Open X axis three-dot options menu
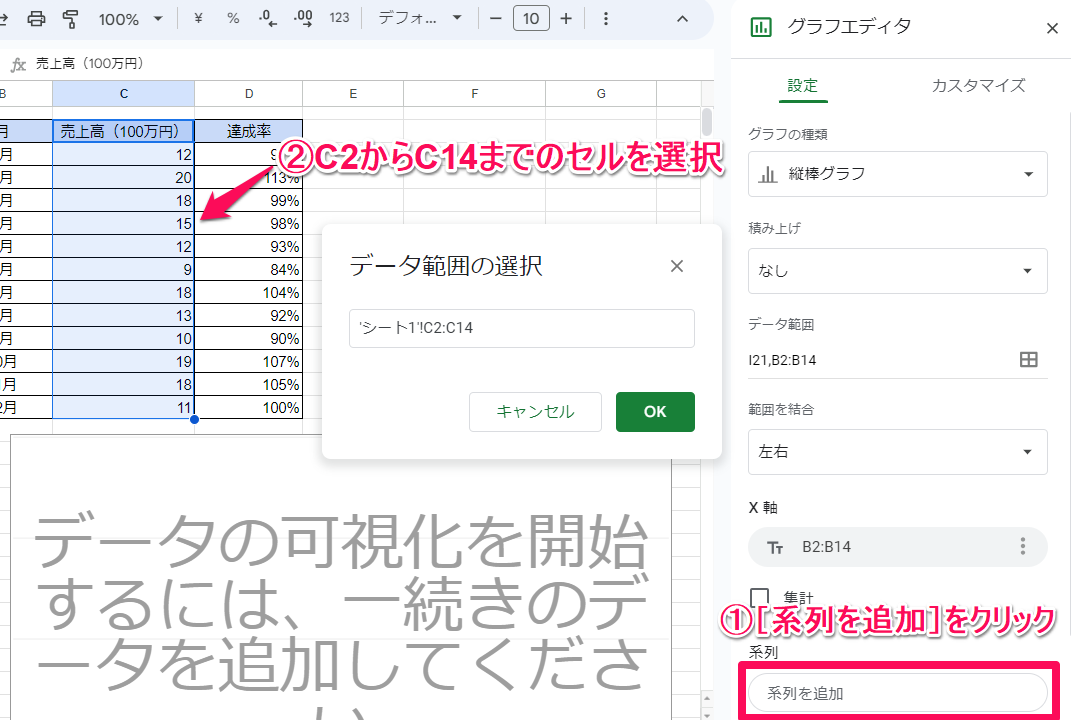The image size is (1071, 720). point(1023,546)
